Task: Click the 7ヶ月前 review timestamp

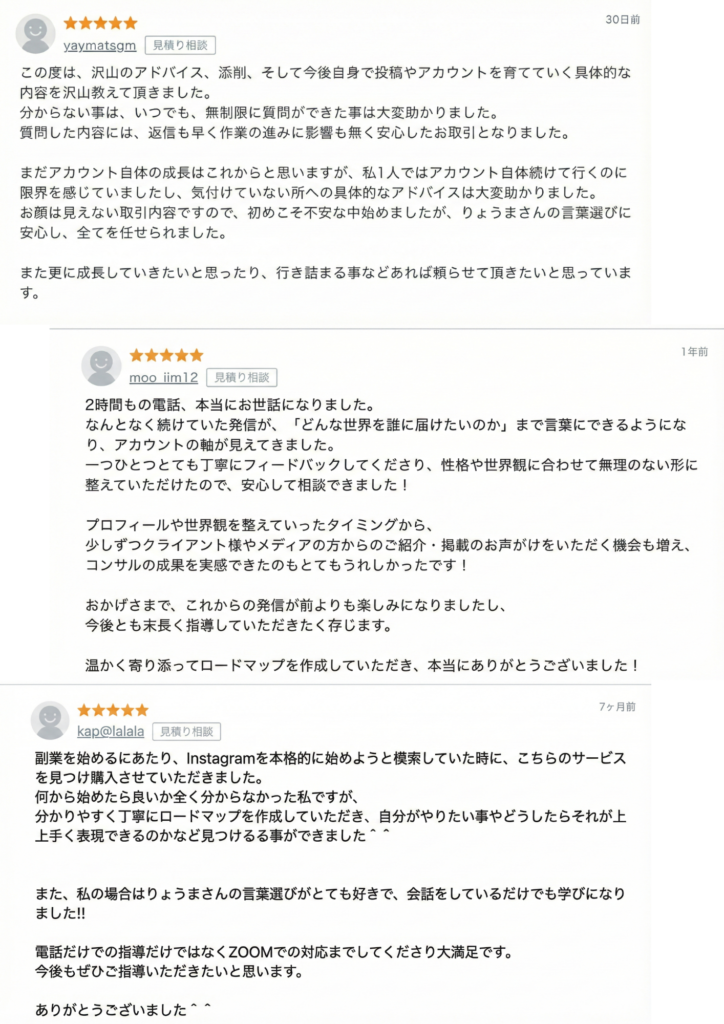Action: pyautogui.click(x=617, y=707)
